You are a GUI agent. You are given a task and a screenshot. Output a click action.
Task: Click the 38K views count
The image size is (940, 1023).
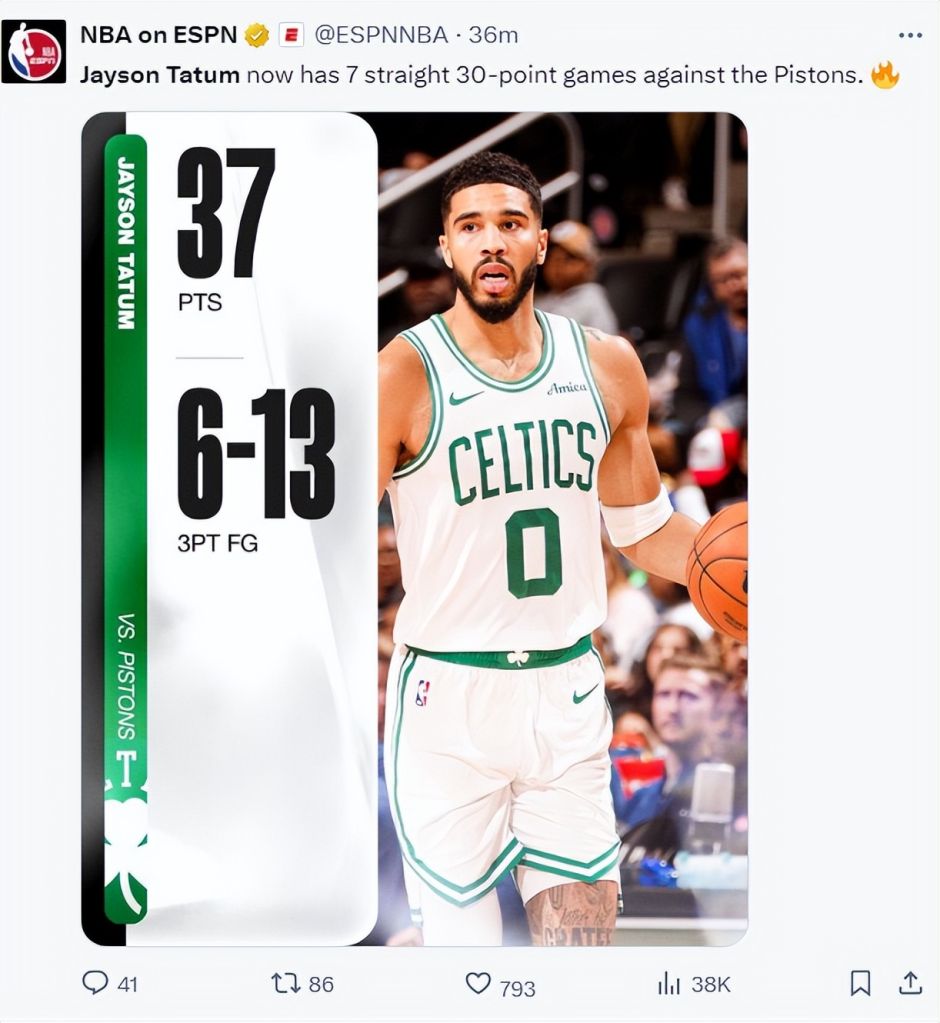(x=711, y=984)
